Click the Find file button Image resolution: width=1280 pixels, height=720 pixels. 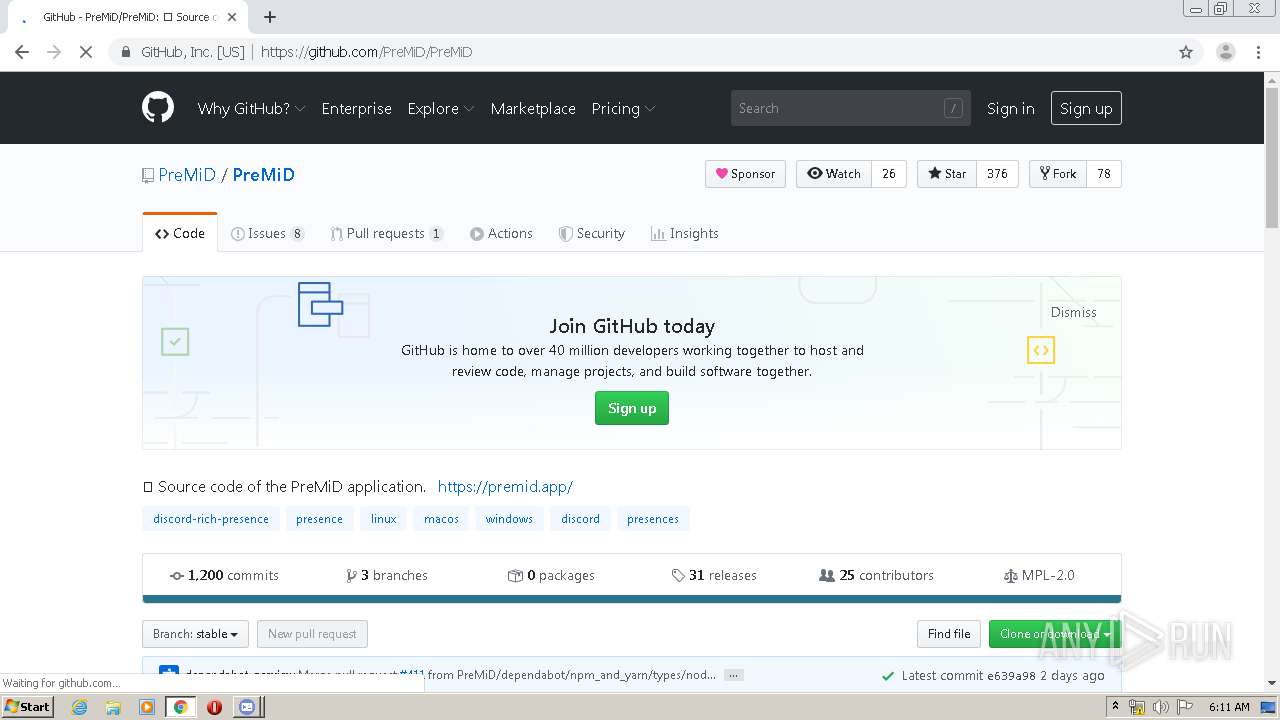[949, 634]
